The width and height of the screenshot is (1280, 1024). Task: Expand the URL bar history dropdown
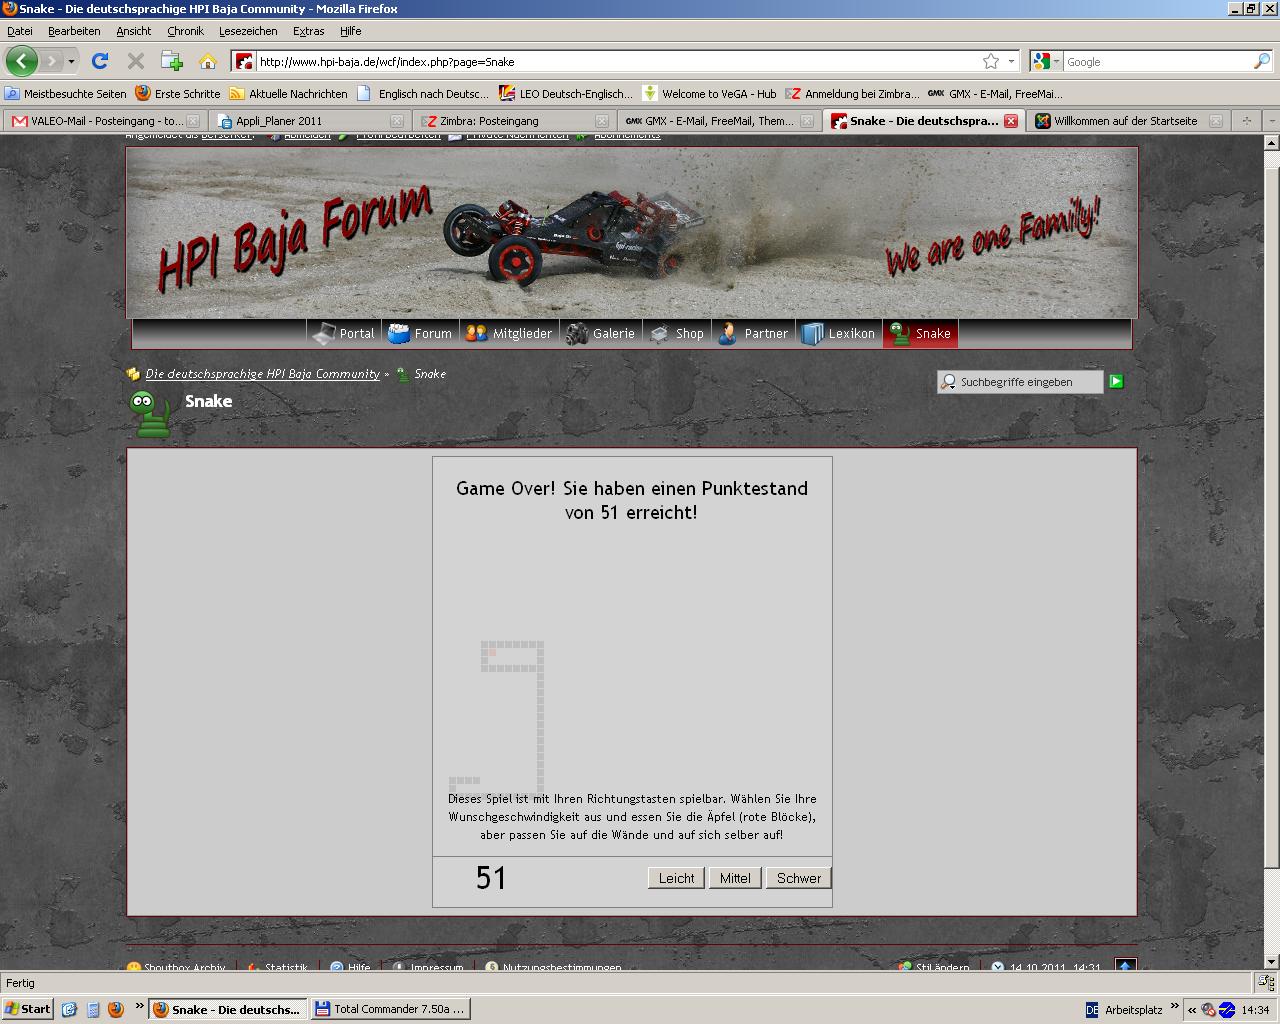[1011, 61]
